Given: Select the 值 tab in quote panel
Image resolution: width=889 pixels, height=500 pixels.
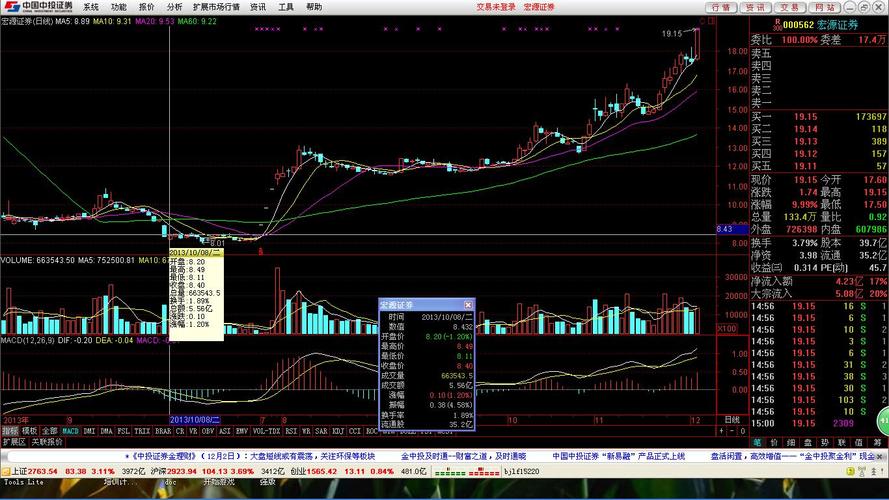Looking at the screenshot, I should (x=858, y=443).
